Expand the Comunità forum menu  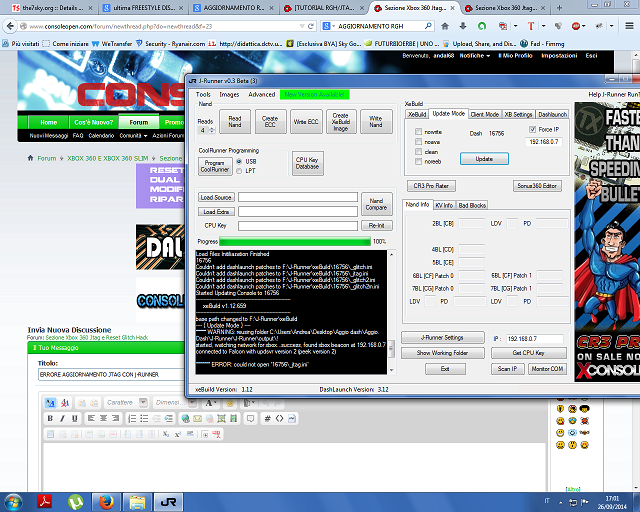[133, 136]
